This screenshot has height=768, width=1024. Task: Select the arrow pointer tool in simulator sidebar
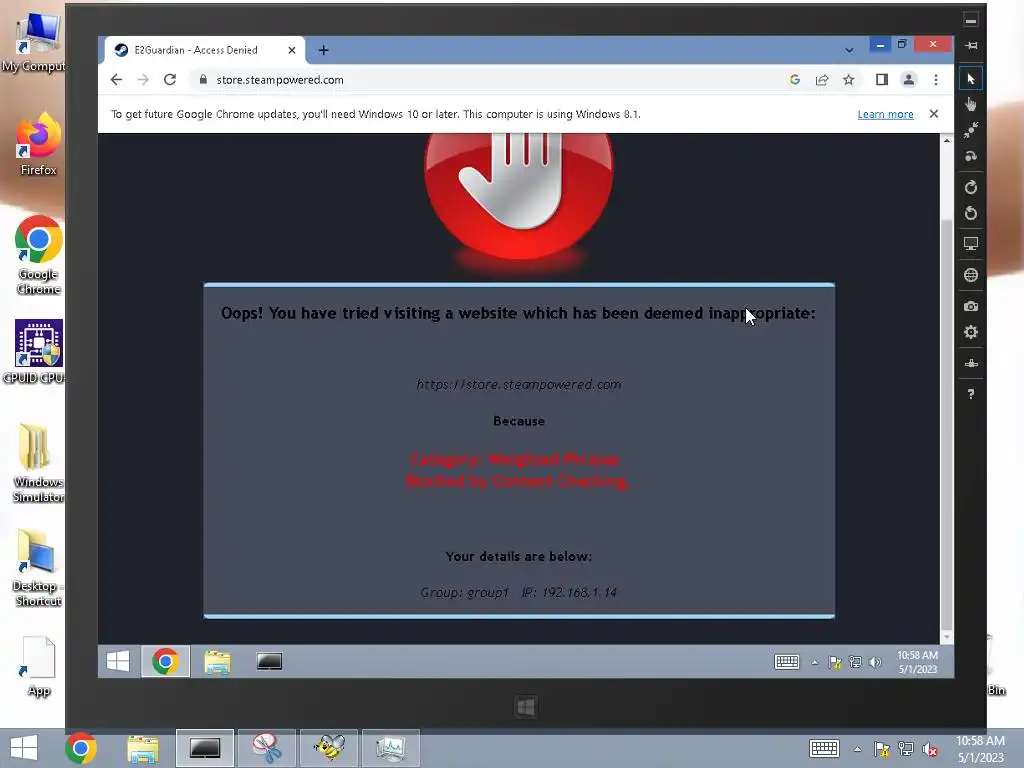coord(970,79)
